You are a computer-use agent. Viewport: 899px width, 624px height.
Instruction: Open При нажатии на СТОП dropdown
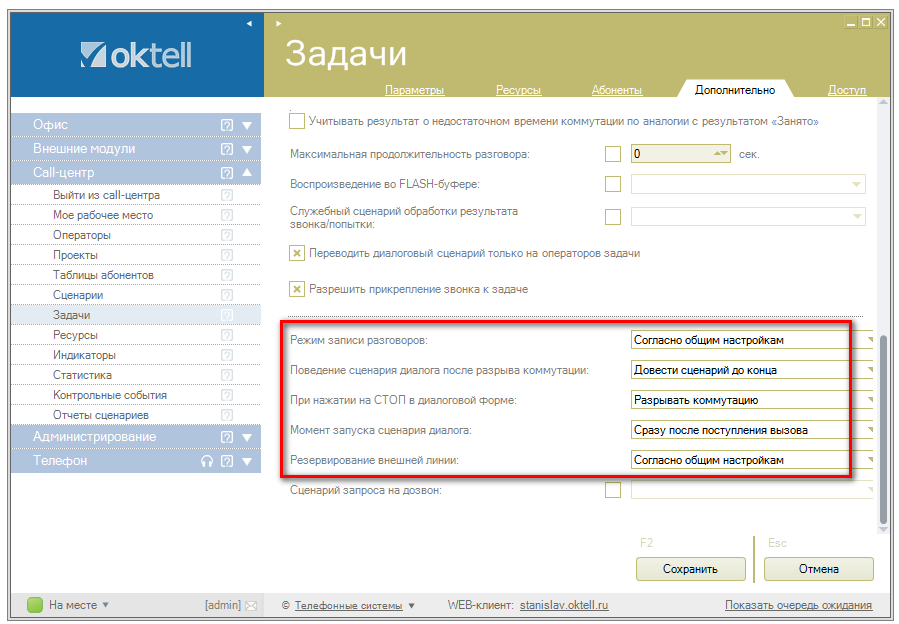(x=752, y=400)
